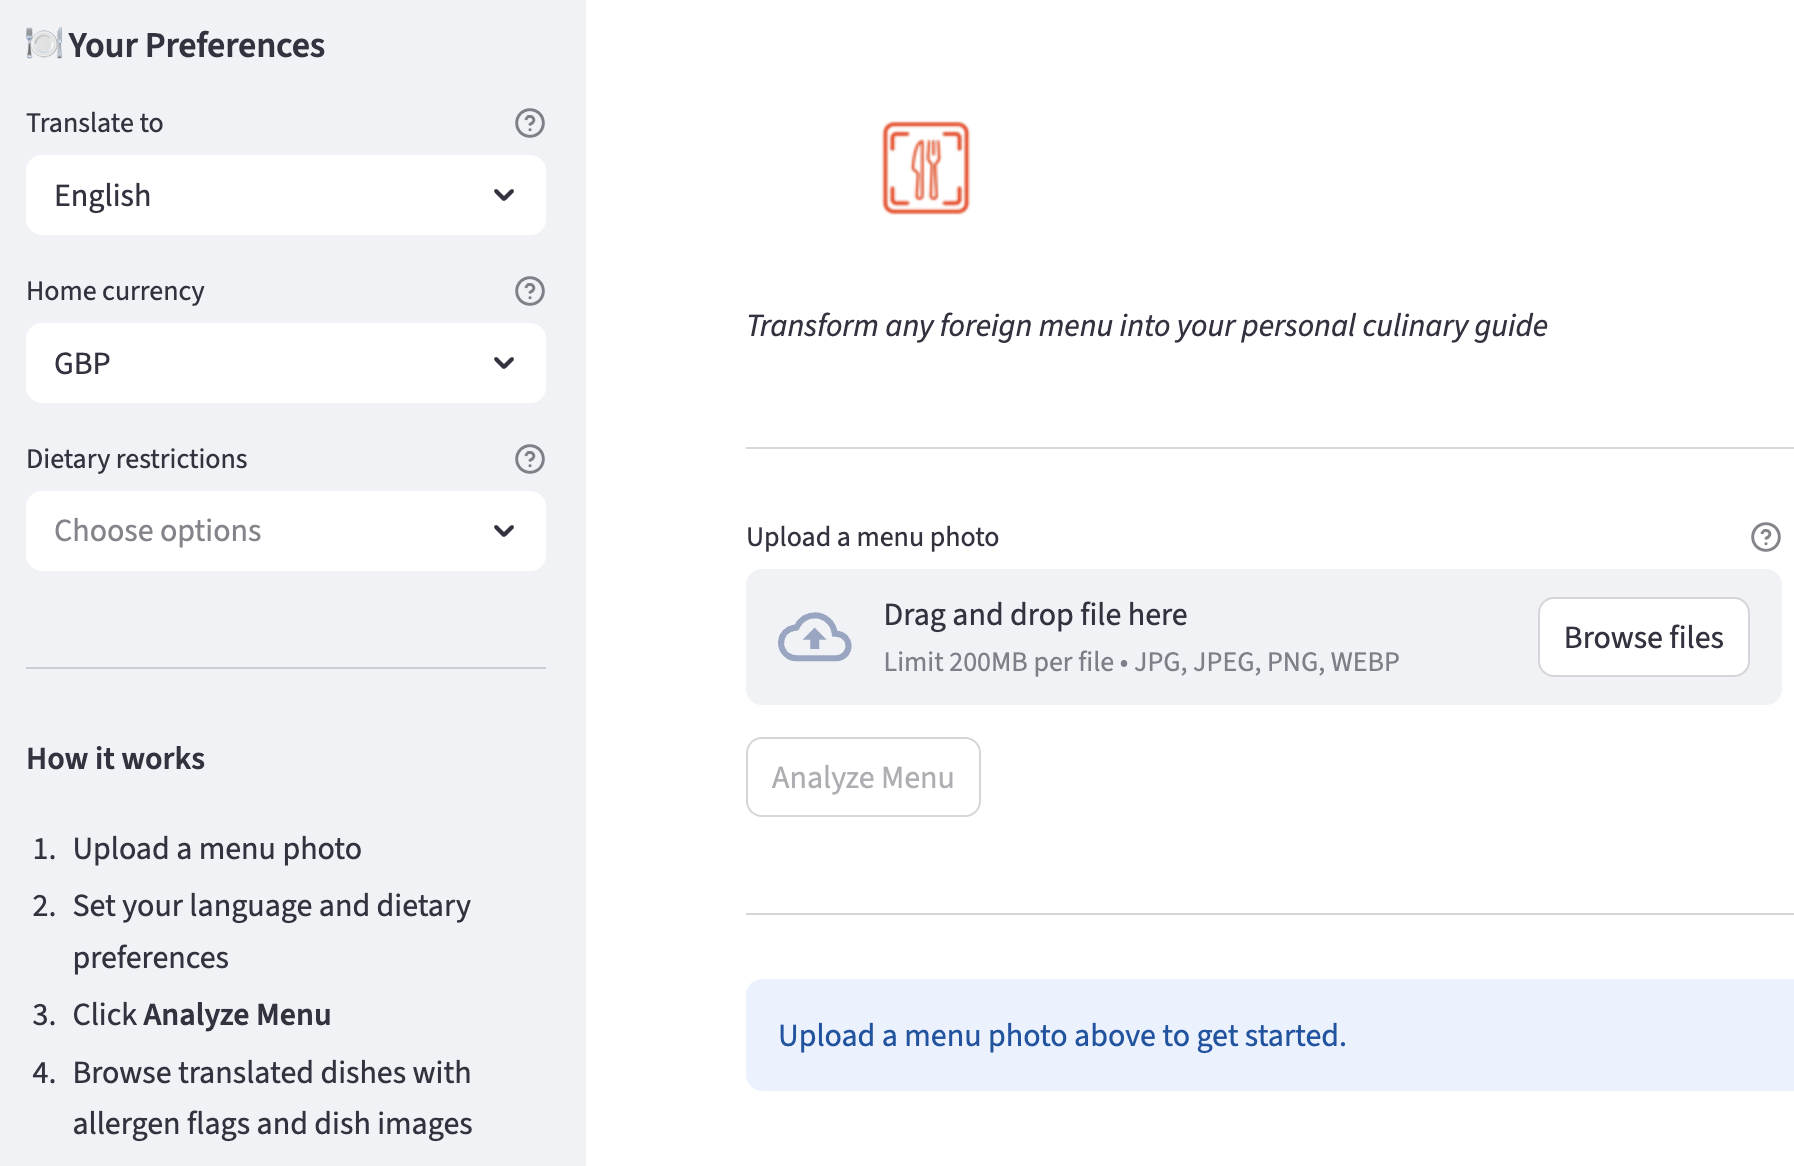This screenshot has width=1794, height=1166.
Task: Open the Translate to dropdown showing English
Action: tap(270, 195)
